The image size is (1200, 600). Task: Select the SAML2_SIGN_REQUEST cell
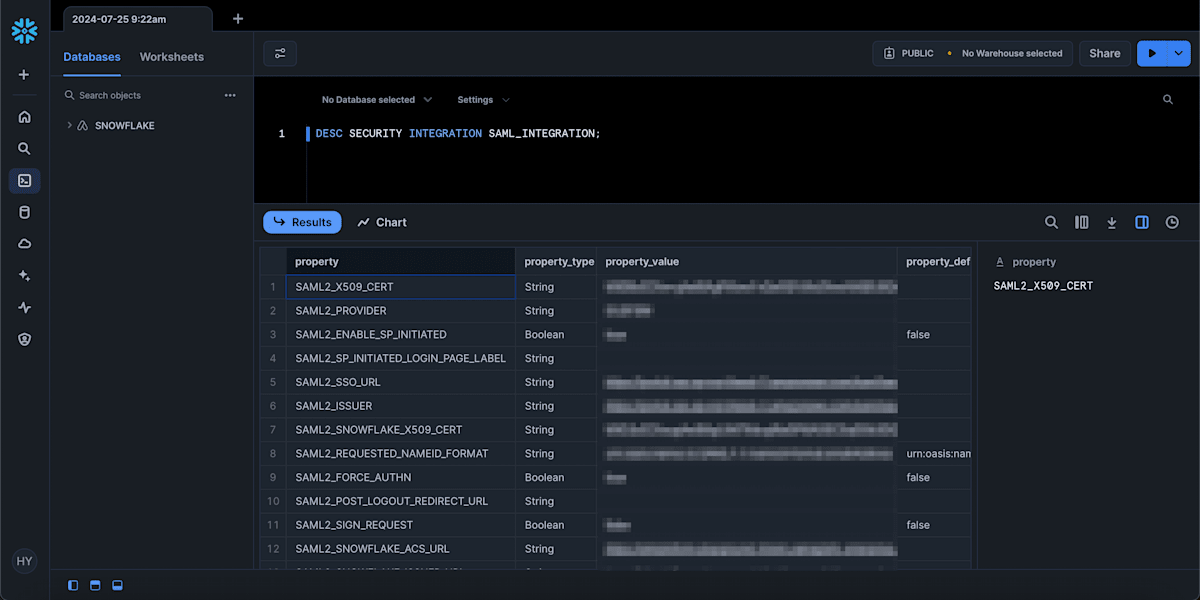401,525
